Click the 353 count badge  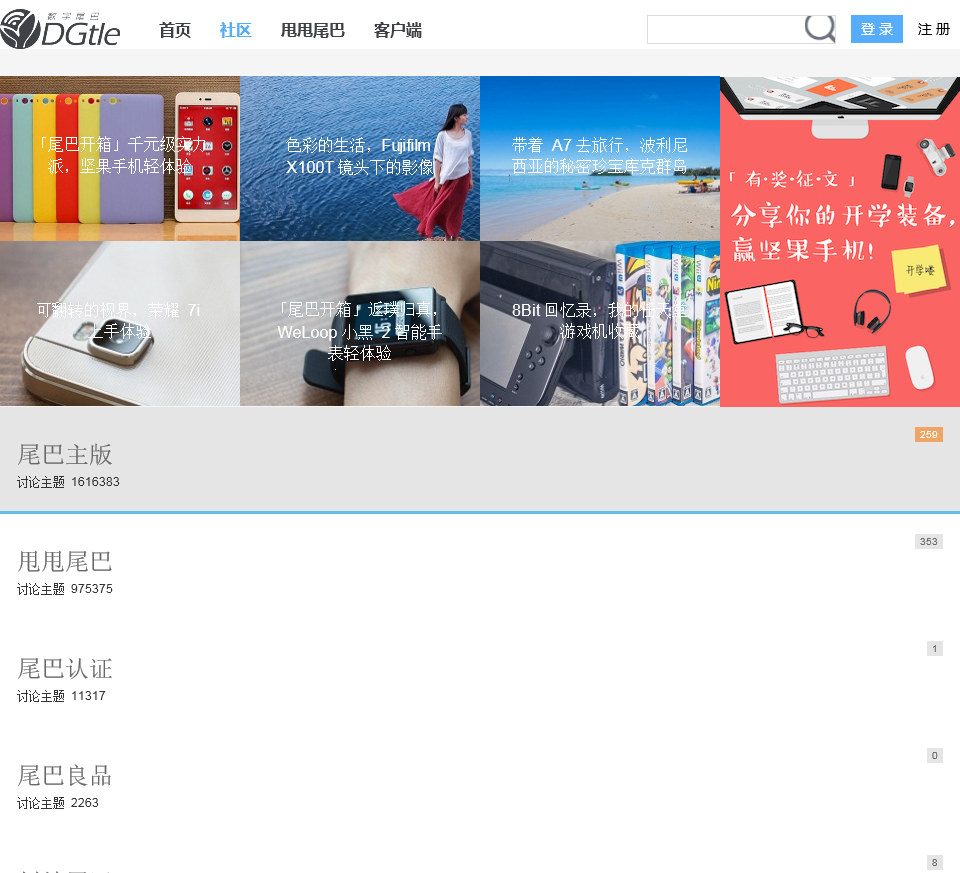click(929, 542)
